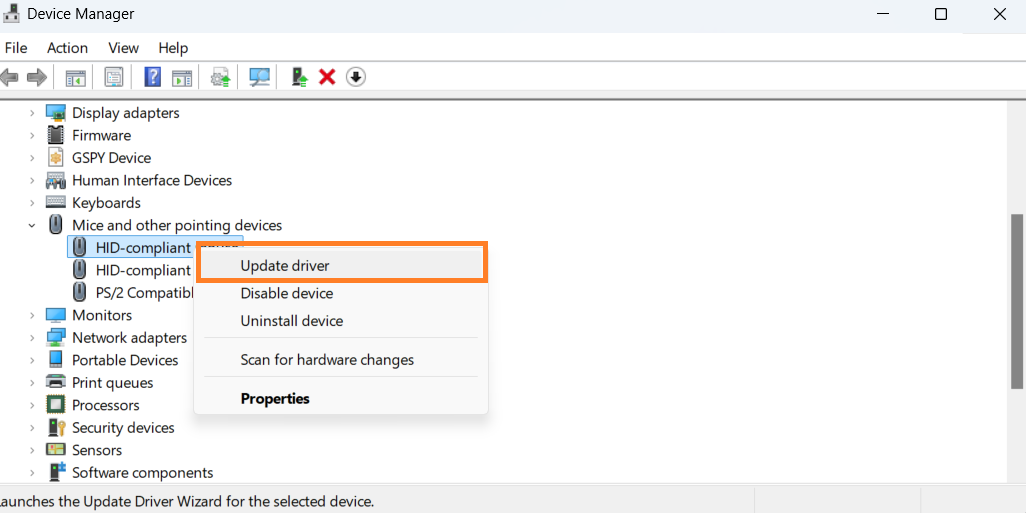
Task: Click the Software components icon
Action: (x=57, y=472)
